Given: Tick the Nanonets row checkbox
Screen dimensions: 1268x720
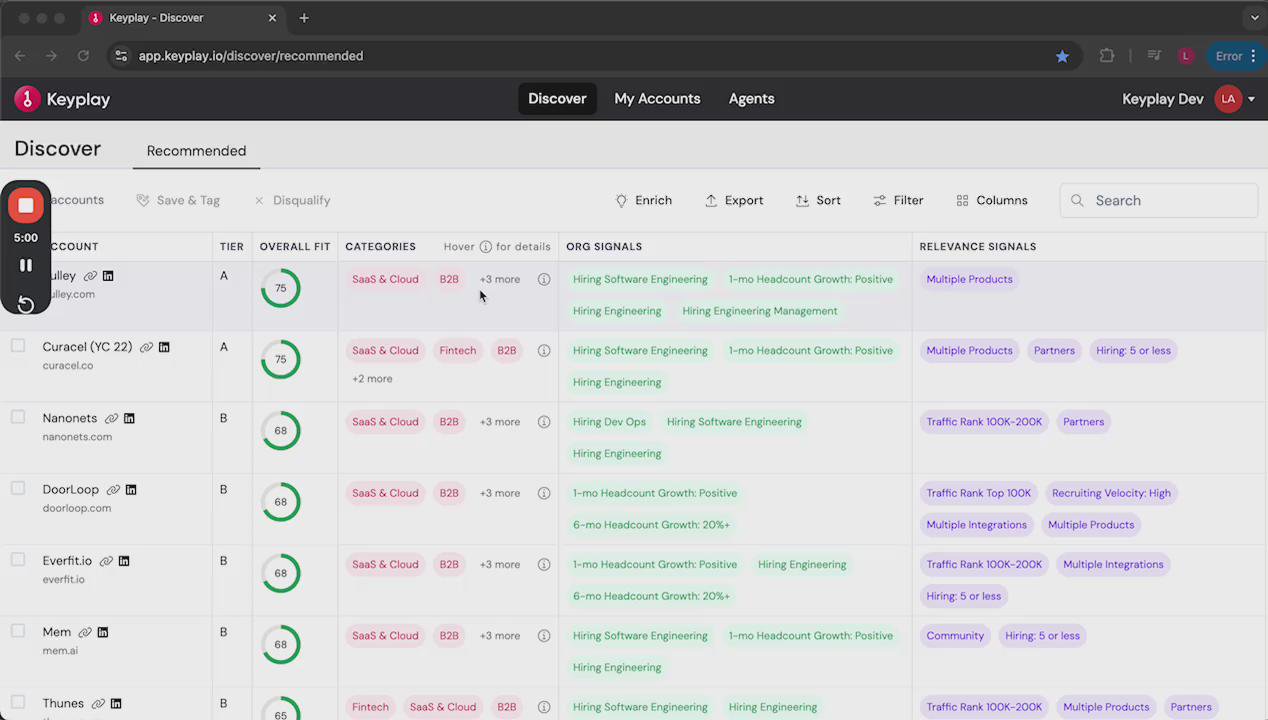Looking at the screenshot, I should [18, 417].
